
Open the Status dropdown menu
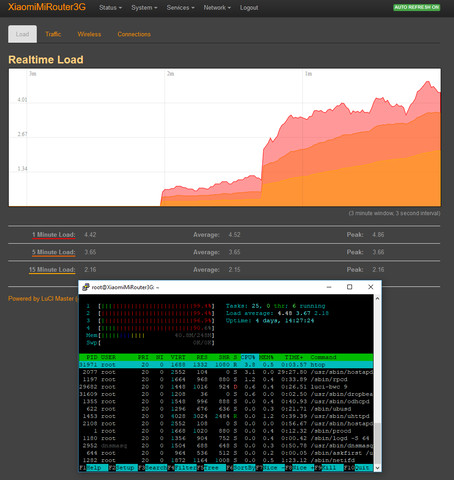[110, 8]
